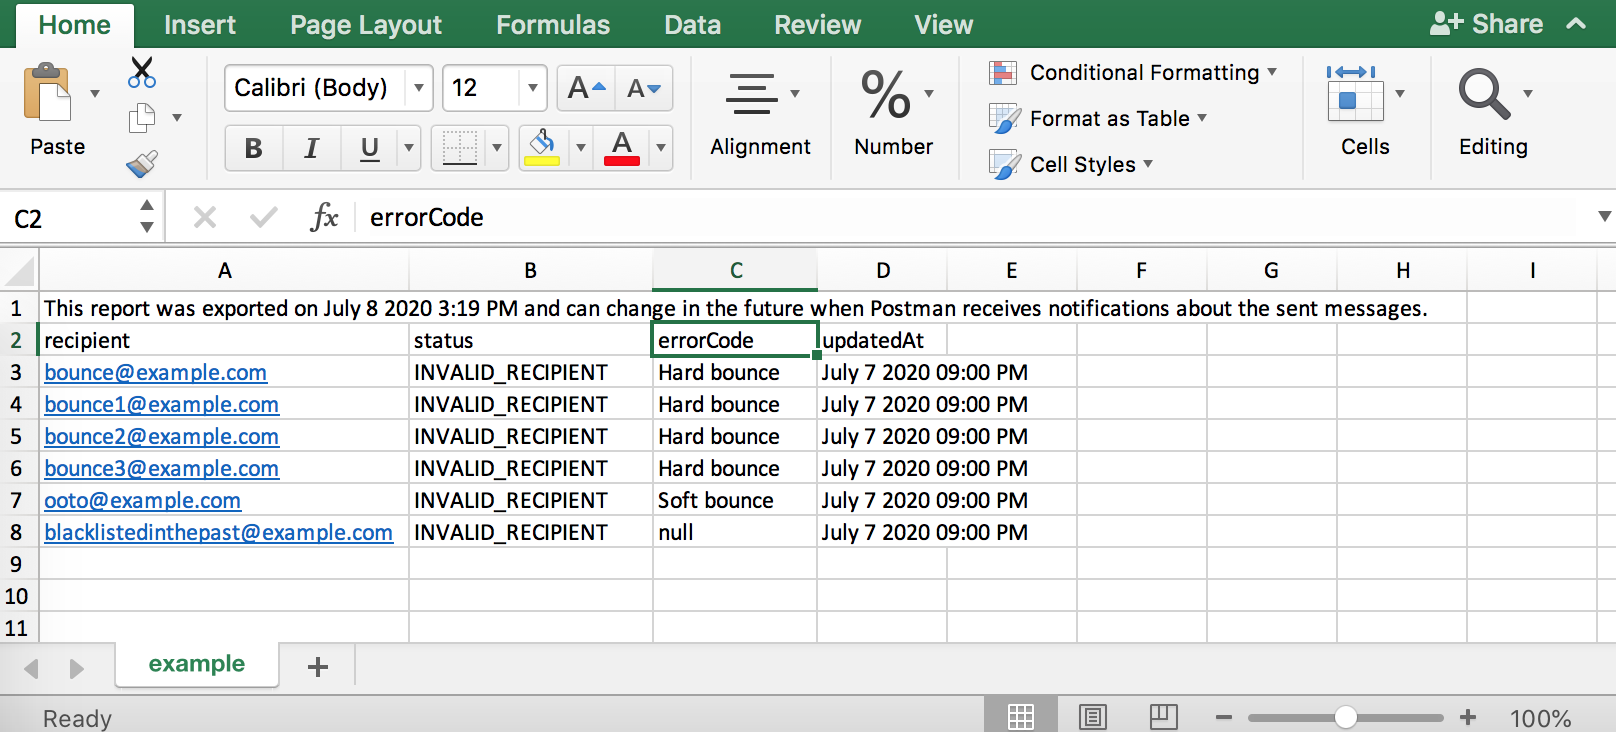1616x732 pixels.
Task: Open ooto@example.com link
Action: coord(142,501)
